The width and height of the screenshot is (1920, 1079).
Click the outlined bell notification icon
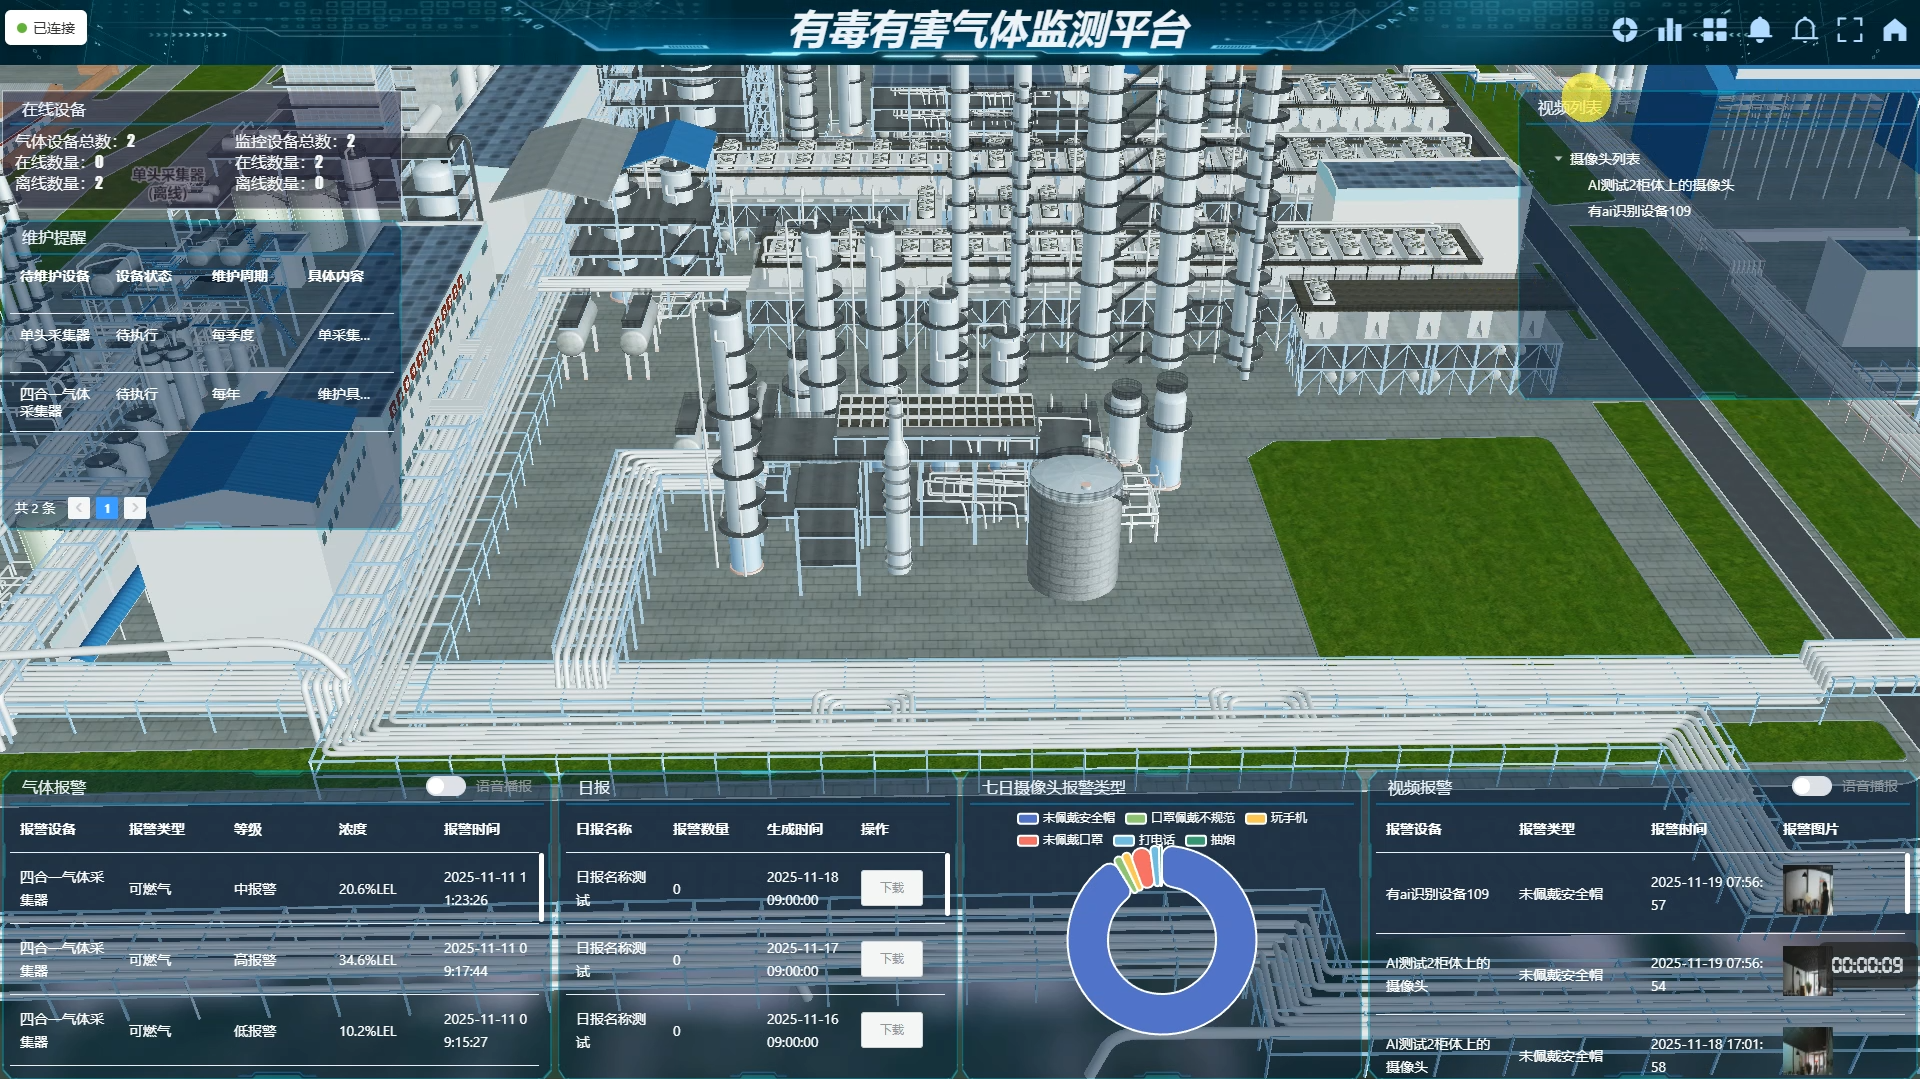(x=1805, y=30)
